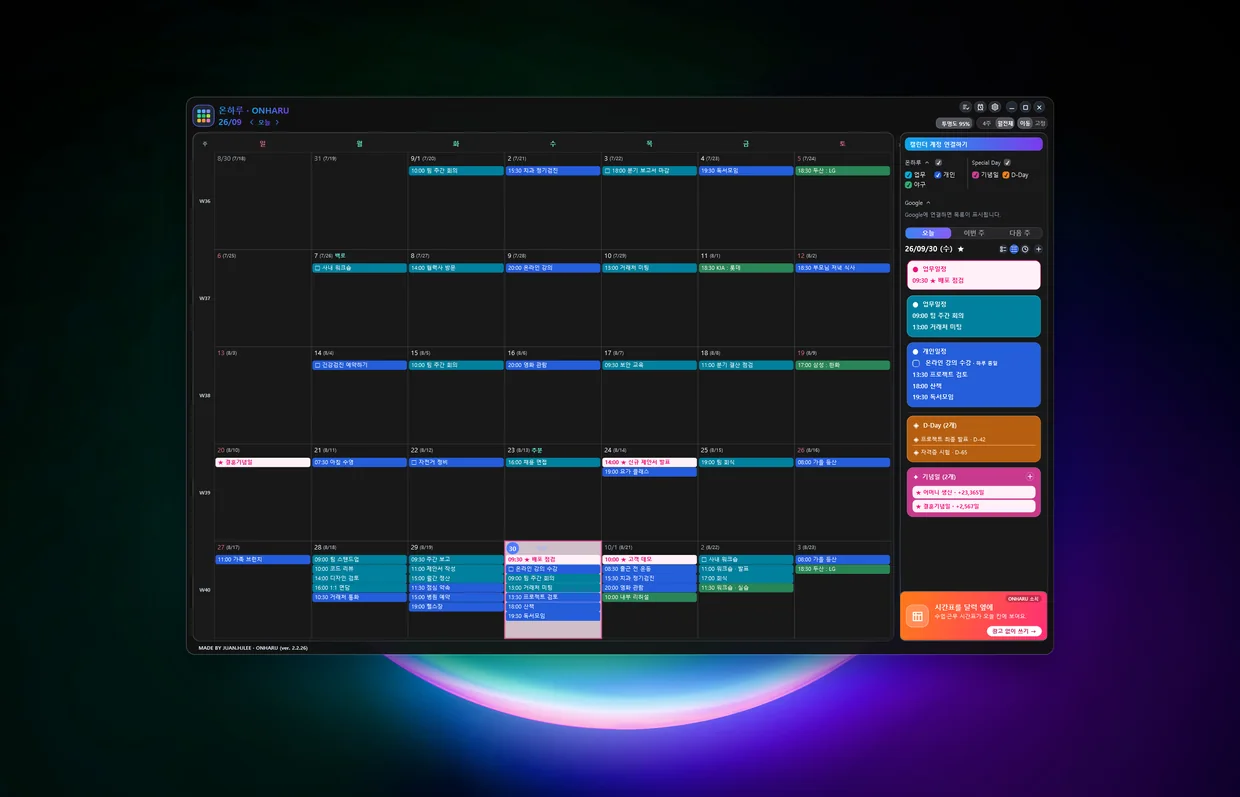Collapse the Google section chevron
This screenshot has height=797, width=1240.
(929, 203)
